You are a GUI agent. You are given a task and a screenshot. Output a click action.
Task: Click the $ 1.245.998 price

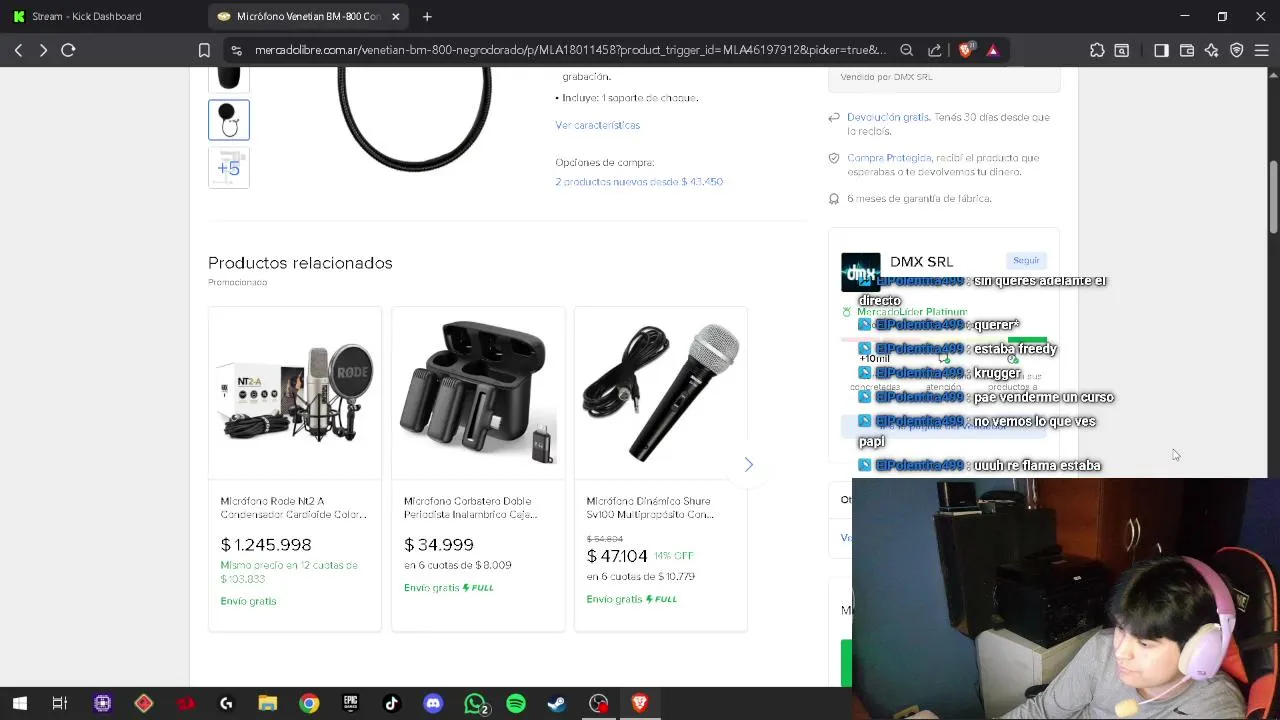click(266, 545)
